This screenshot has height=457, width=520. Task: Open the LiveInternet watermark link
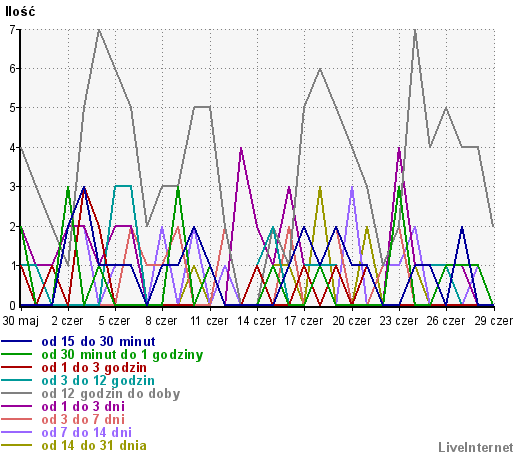coord(476,447)
